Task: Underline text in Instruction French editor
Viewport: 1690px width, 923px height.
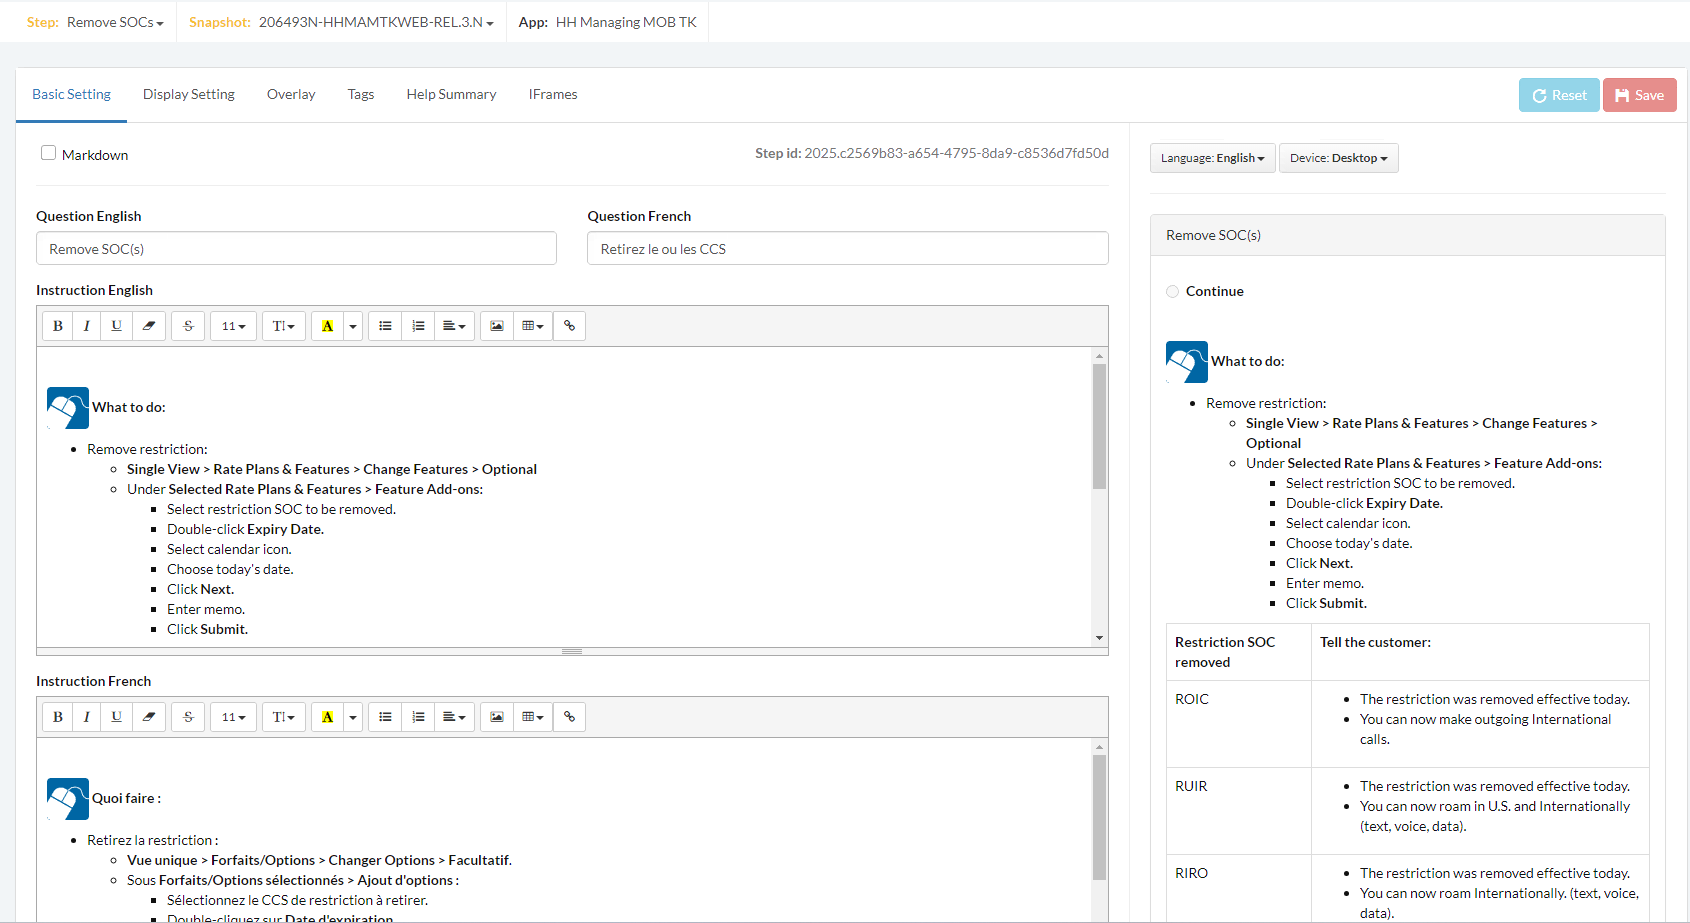Action: (x=117, y=717)
